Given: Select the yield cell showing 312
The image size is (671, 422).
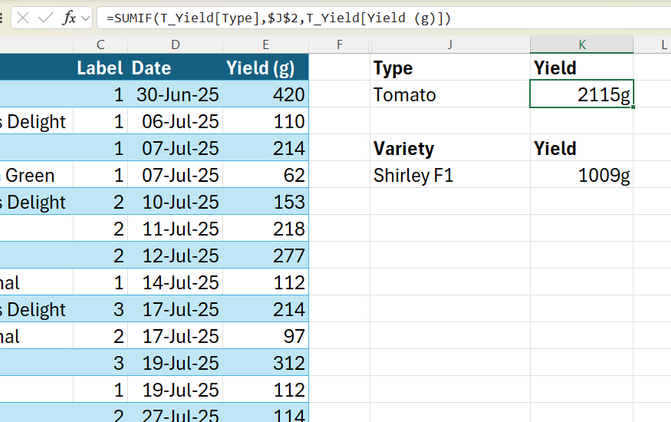Looking at the screenshot, I should click(266, 363).
